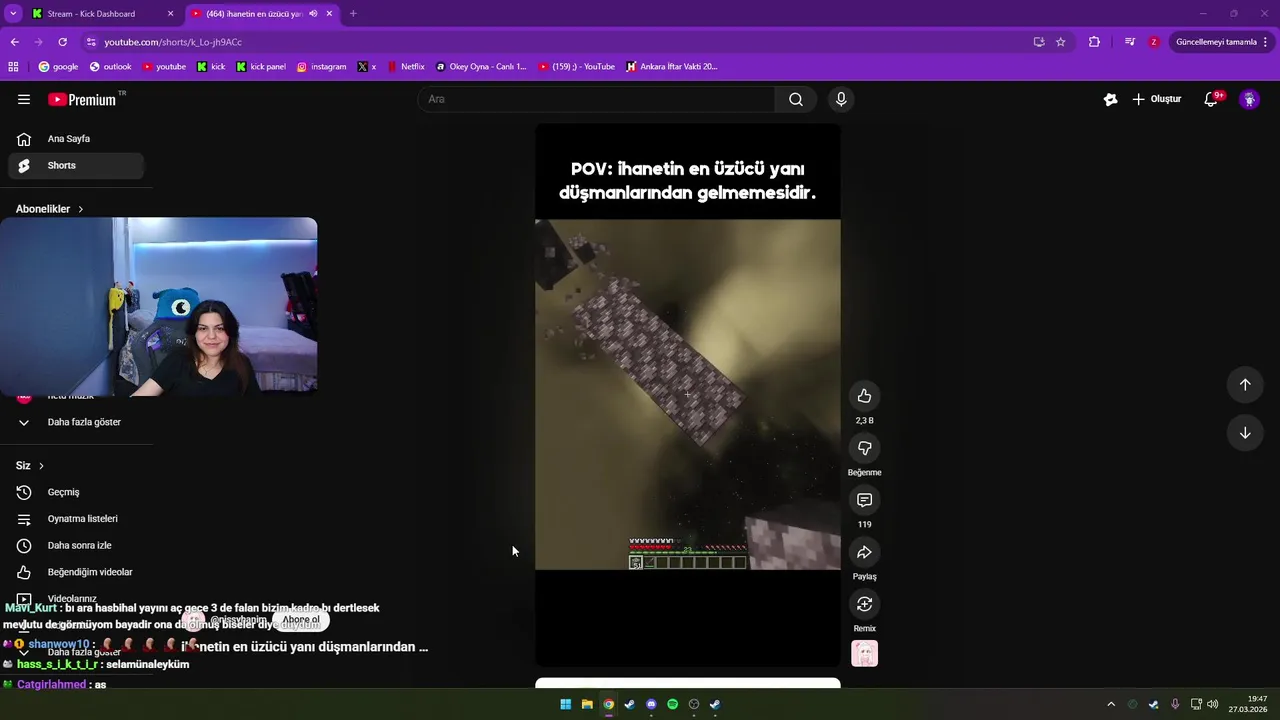Open the sound thumbnail under Remix
The height and width of the screenshot is (720, 1280).
(865, 653)
